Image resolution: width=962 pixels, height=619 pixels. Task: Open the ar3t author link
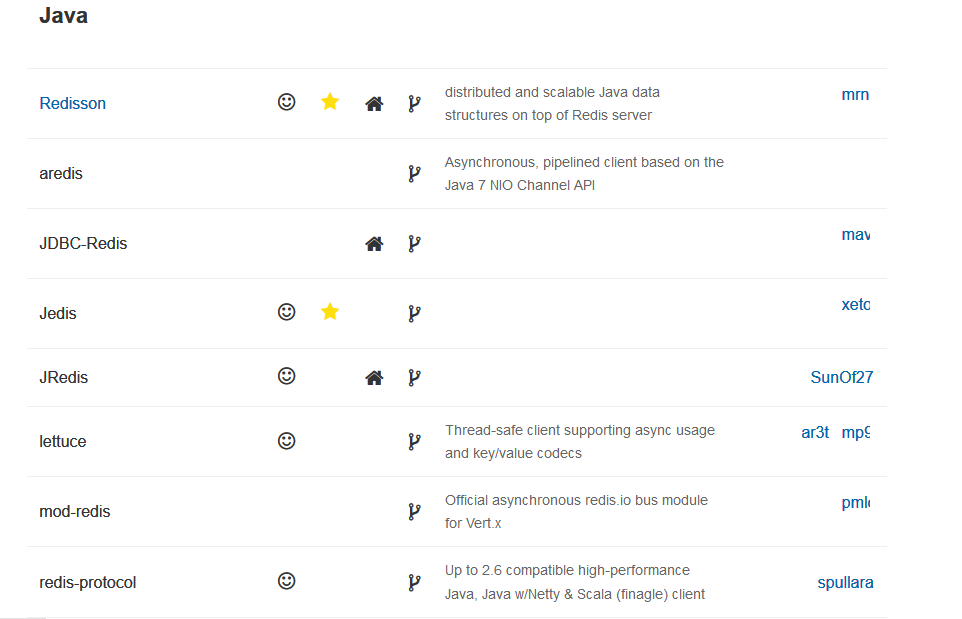coord(815,433)
